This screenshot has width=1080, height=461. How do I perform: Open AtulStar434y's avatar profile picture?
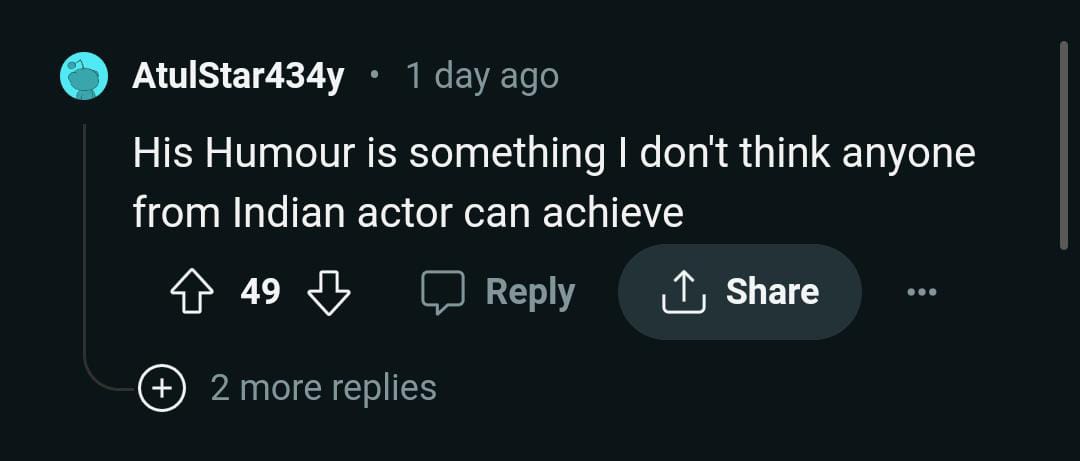point(84,76)
